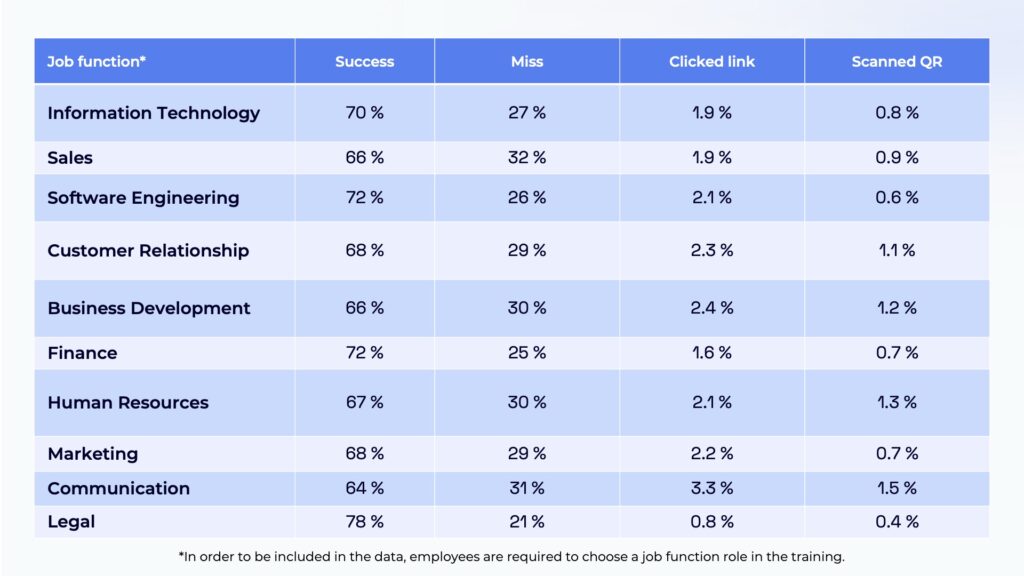Select the Human Resources row label
1024x576 pixels.
128,403
